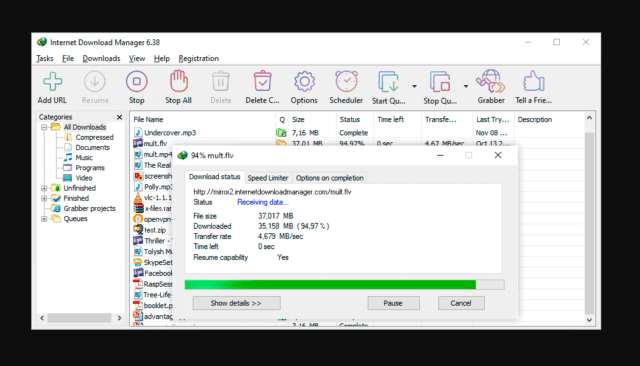Sort by Last Try column header

point(493,120)
